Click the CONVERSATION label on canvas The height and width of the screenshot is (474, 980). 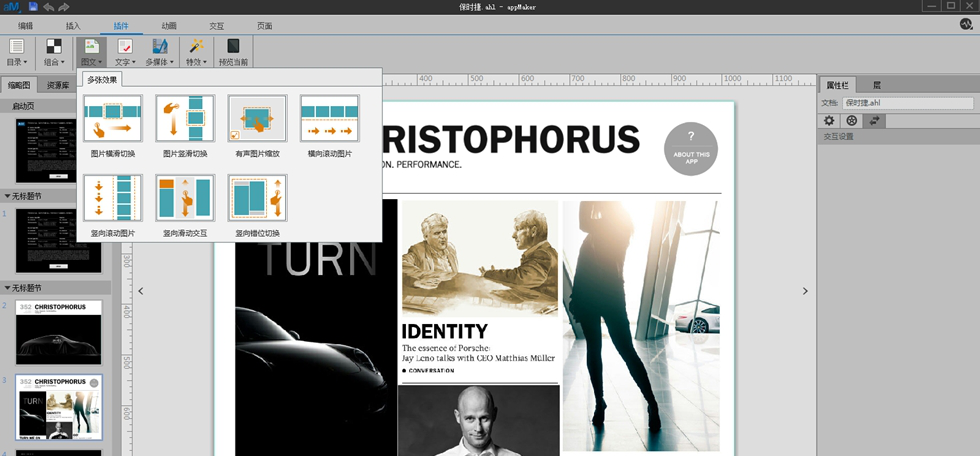coord(431,371)
